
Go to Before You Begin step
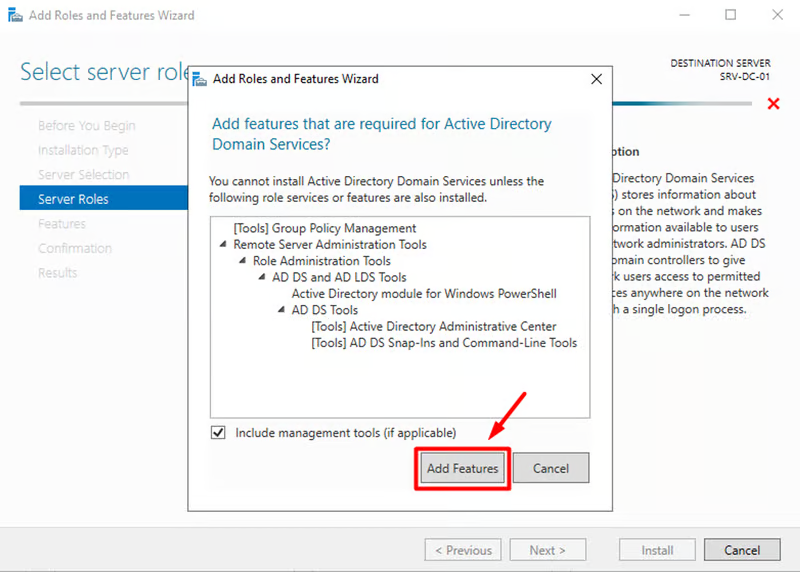point(86,126)
